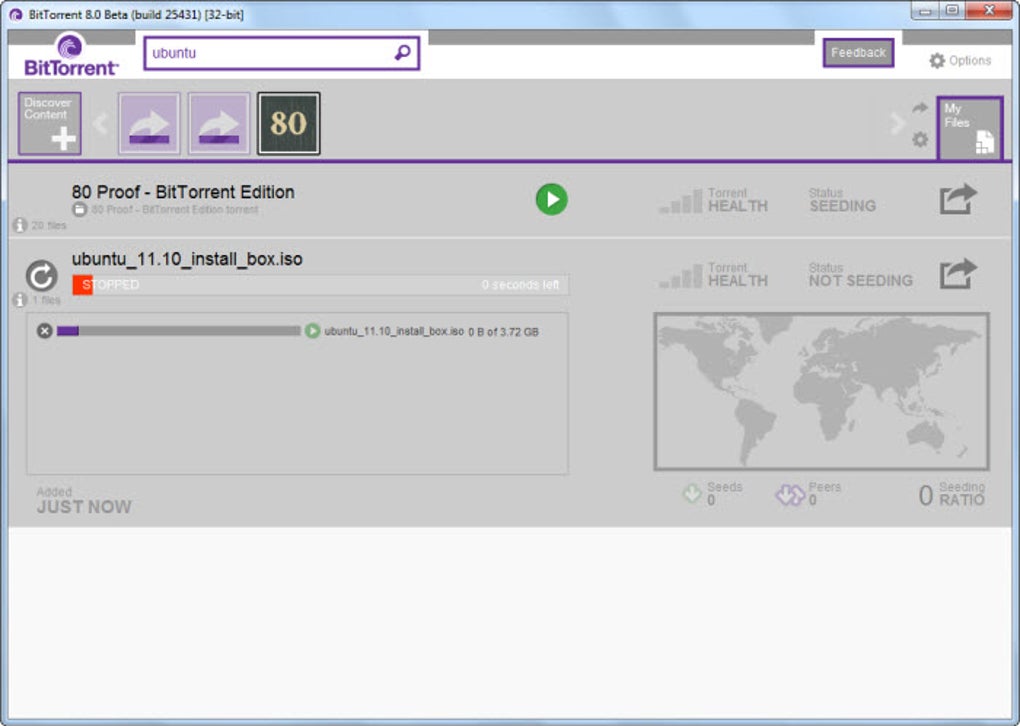Click the green Seeds download icon
Image resolution: width=1020 pixels, height=726 pixels.
pyautogui.click(x=692, y=494)
